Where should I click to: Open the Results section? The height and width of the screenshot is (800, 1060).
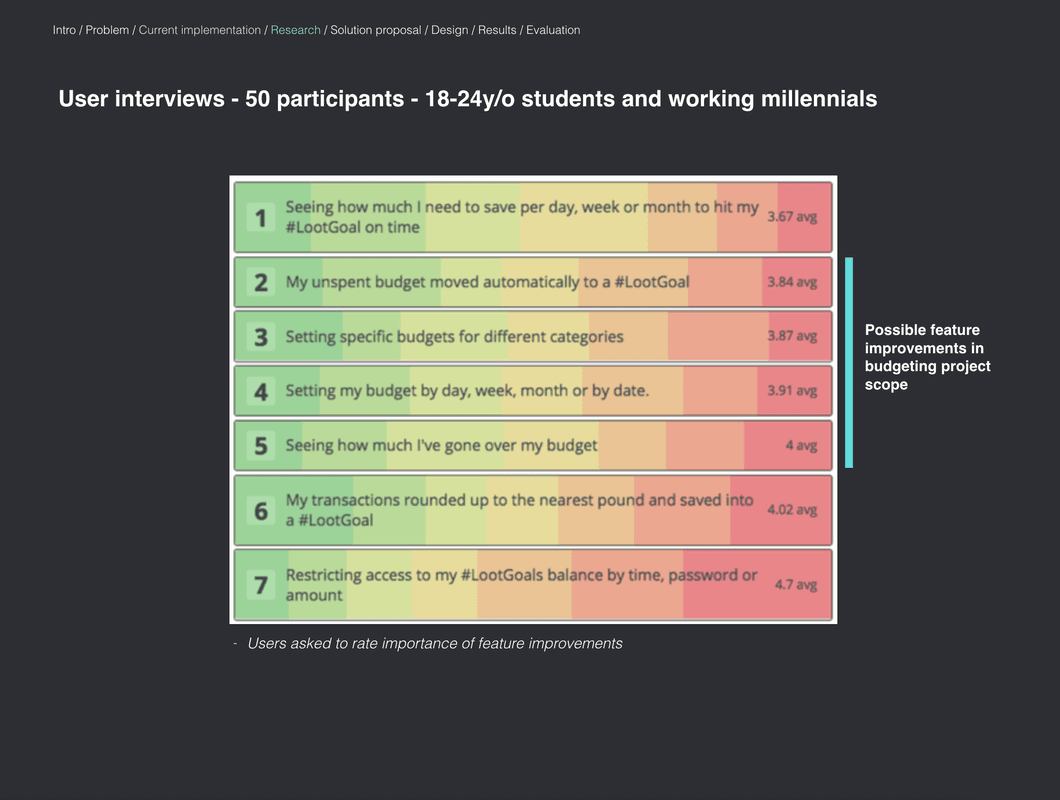tap(497, 30)
